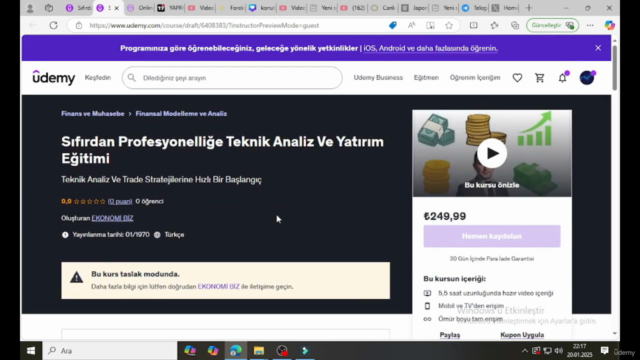Switch to the Canlı browser tab
Screen dimensions: 640x360
pos(383,8)
